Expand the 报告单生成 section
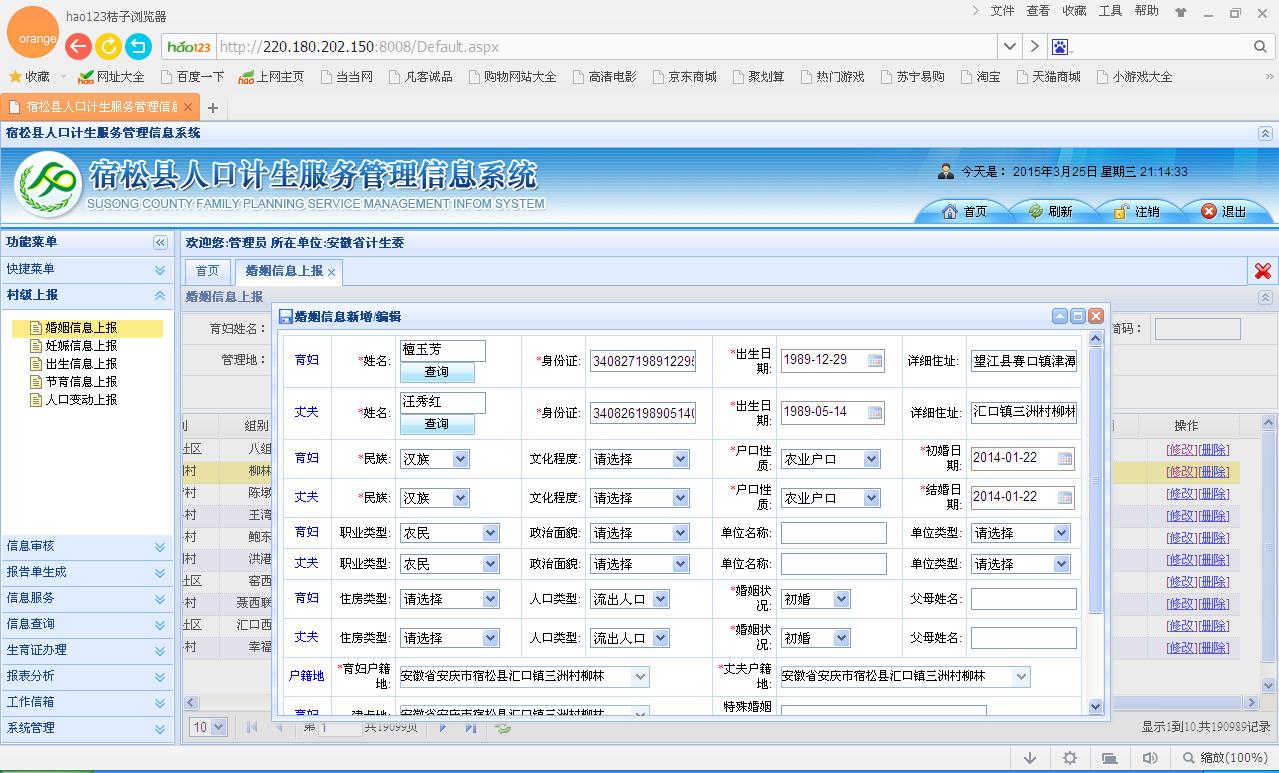This screenshot has width=1279, height=773. pyautogui.click(x=160, y=573)
